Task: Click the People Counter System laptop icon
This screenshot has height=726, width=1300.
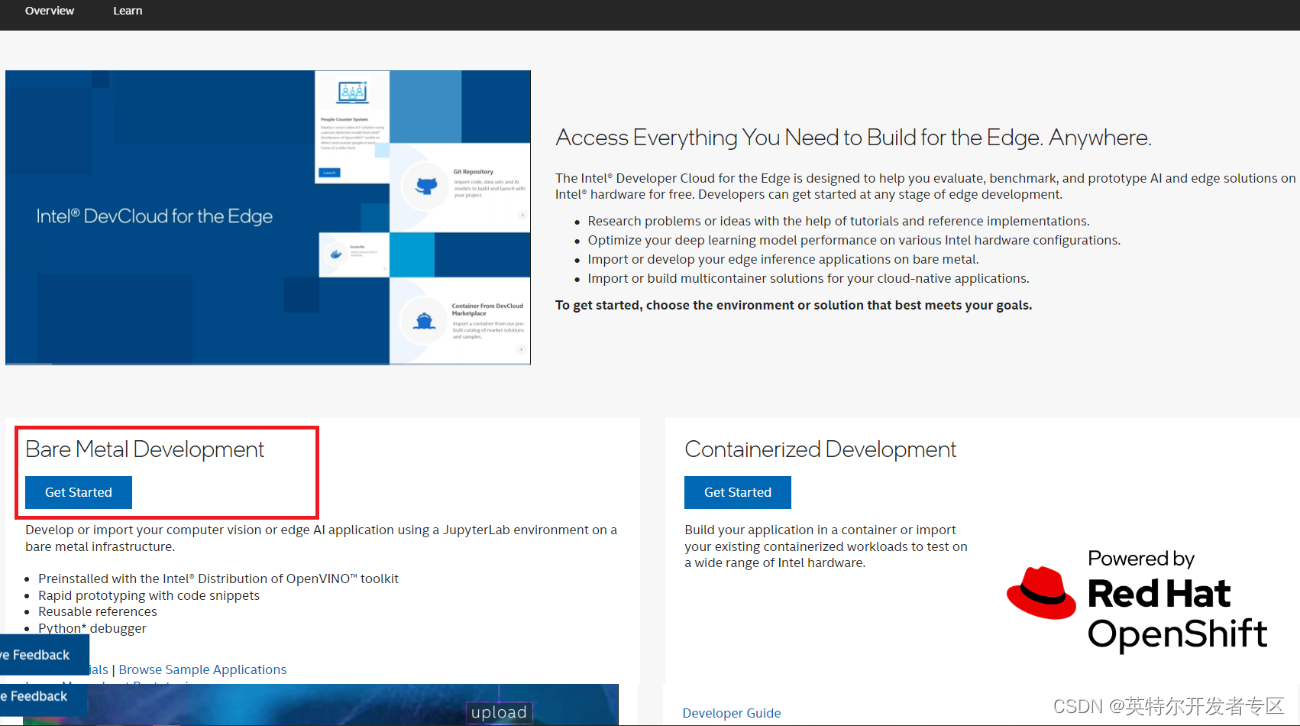Action: click(351, 91)
